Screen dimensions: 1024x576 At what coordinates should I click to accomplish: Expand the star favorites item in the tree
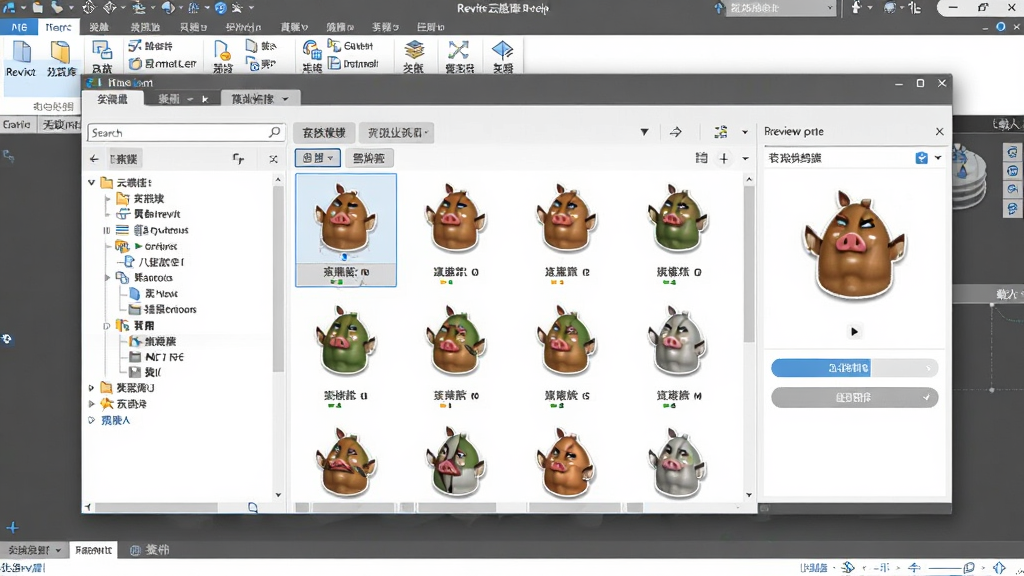click(x=91, y=404)
